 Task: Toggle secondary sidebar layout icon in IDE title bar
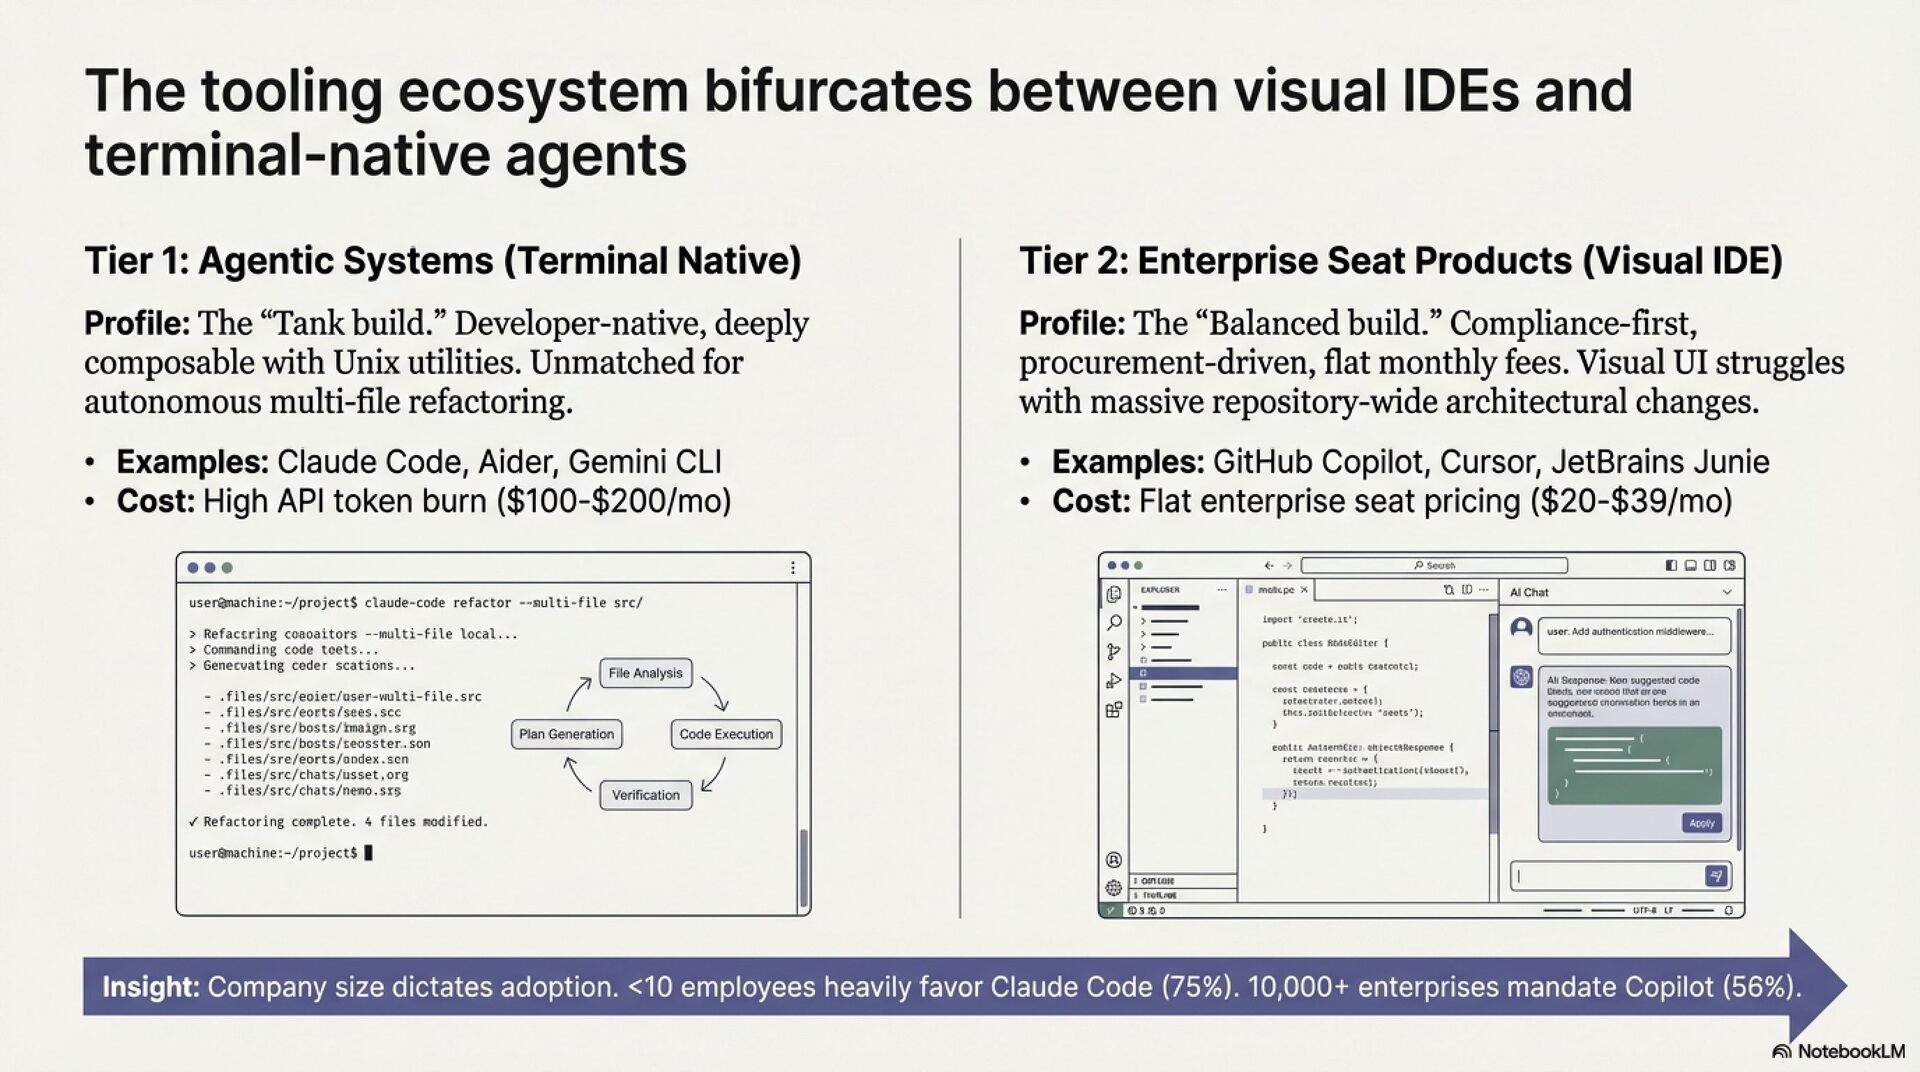pyautogui.click(x=1710, y=565)
